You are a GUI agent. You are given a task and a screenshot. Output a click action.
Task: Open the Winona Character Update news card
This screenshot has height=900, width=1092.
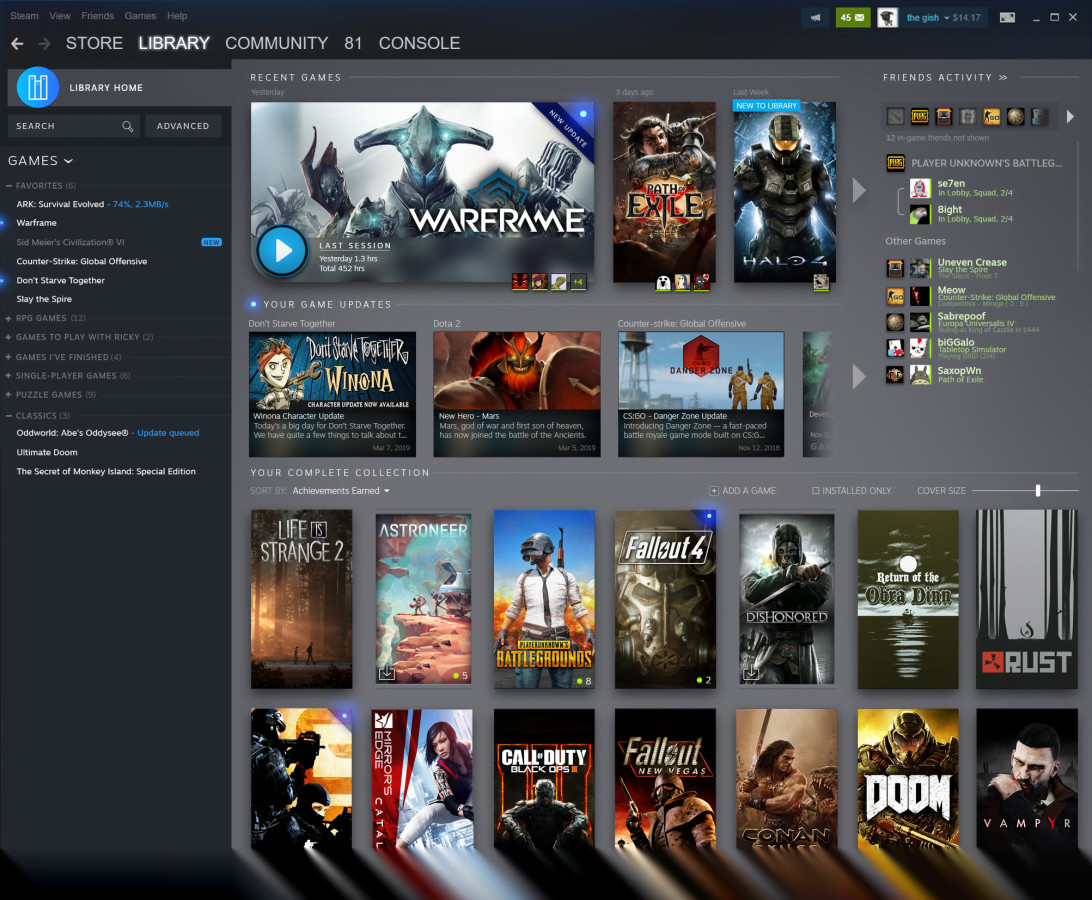[332, 394]
